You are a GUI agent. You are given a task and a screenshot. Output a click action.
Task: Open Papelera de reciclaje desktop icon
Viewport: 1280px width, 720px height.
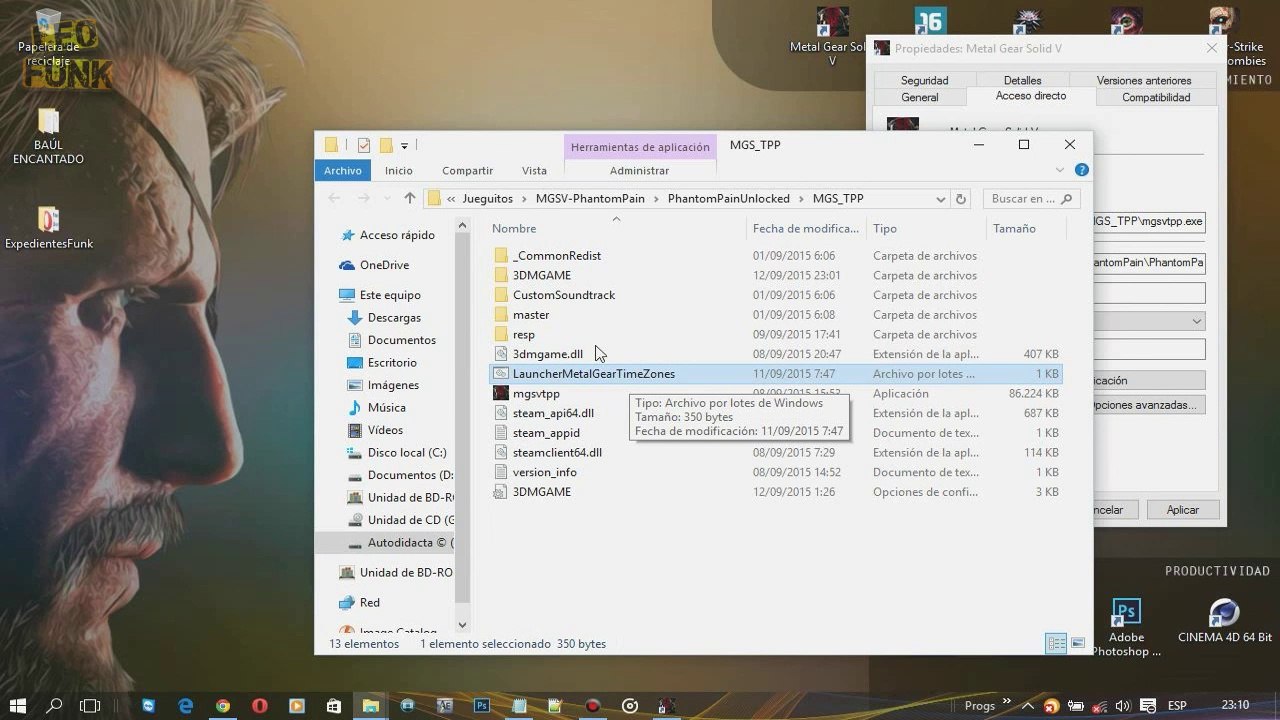pyautogui.click(x=48, y=38)
